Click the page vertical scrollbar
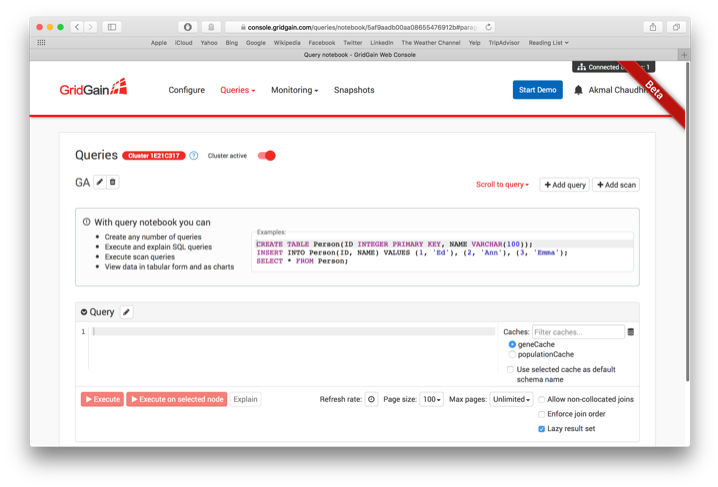The height and width of the screenshot is (487, 718). click(687, 222)
